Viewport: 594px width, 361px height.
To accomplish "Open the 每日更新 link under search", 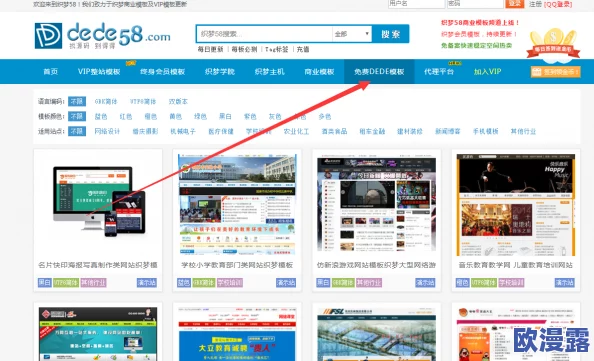I will tap(210, 49).
